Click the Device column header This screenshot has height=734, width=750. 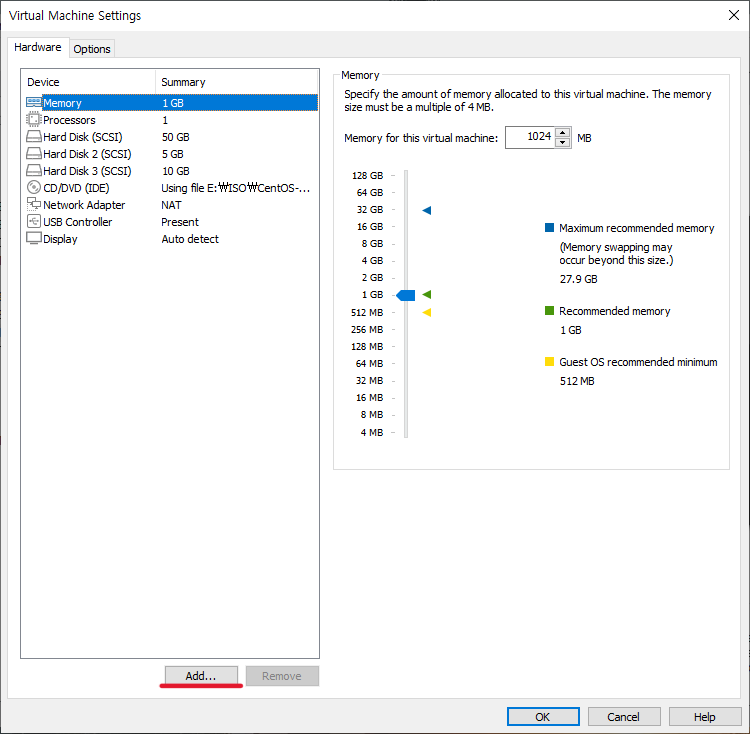point(88,82)
